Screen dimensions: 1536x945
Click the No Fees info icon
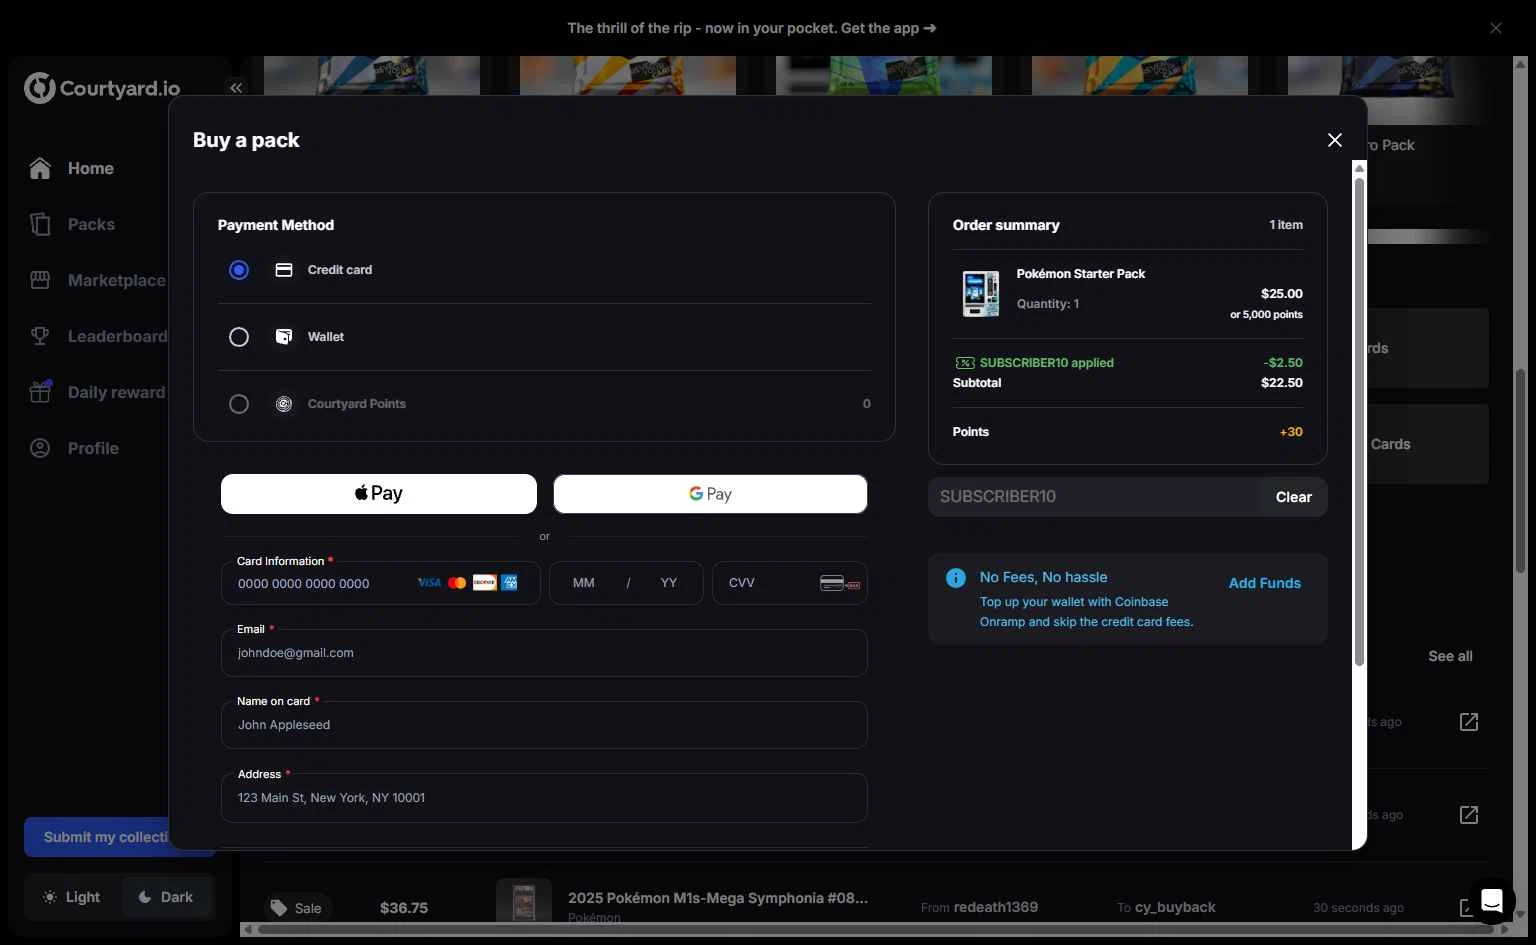tap(956, 578)
